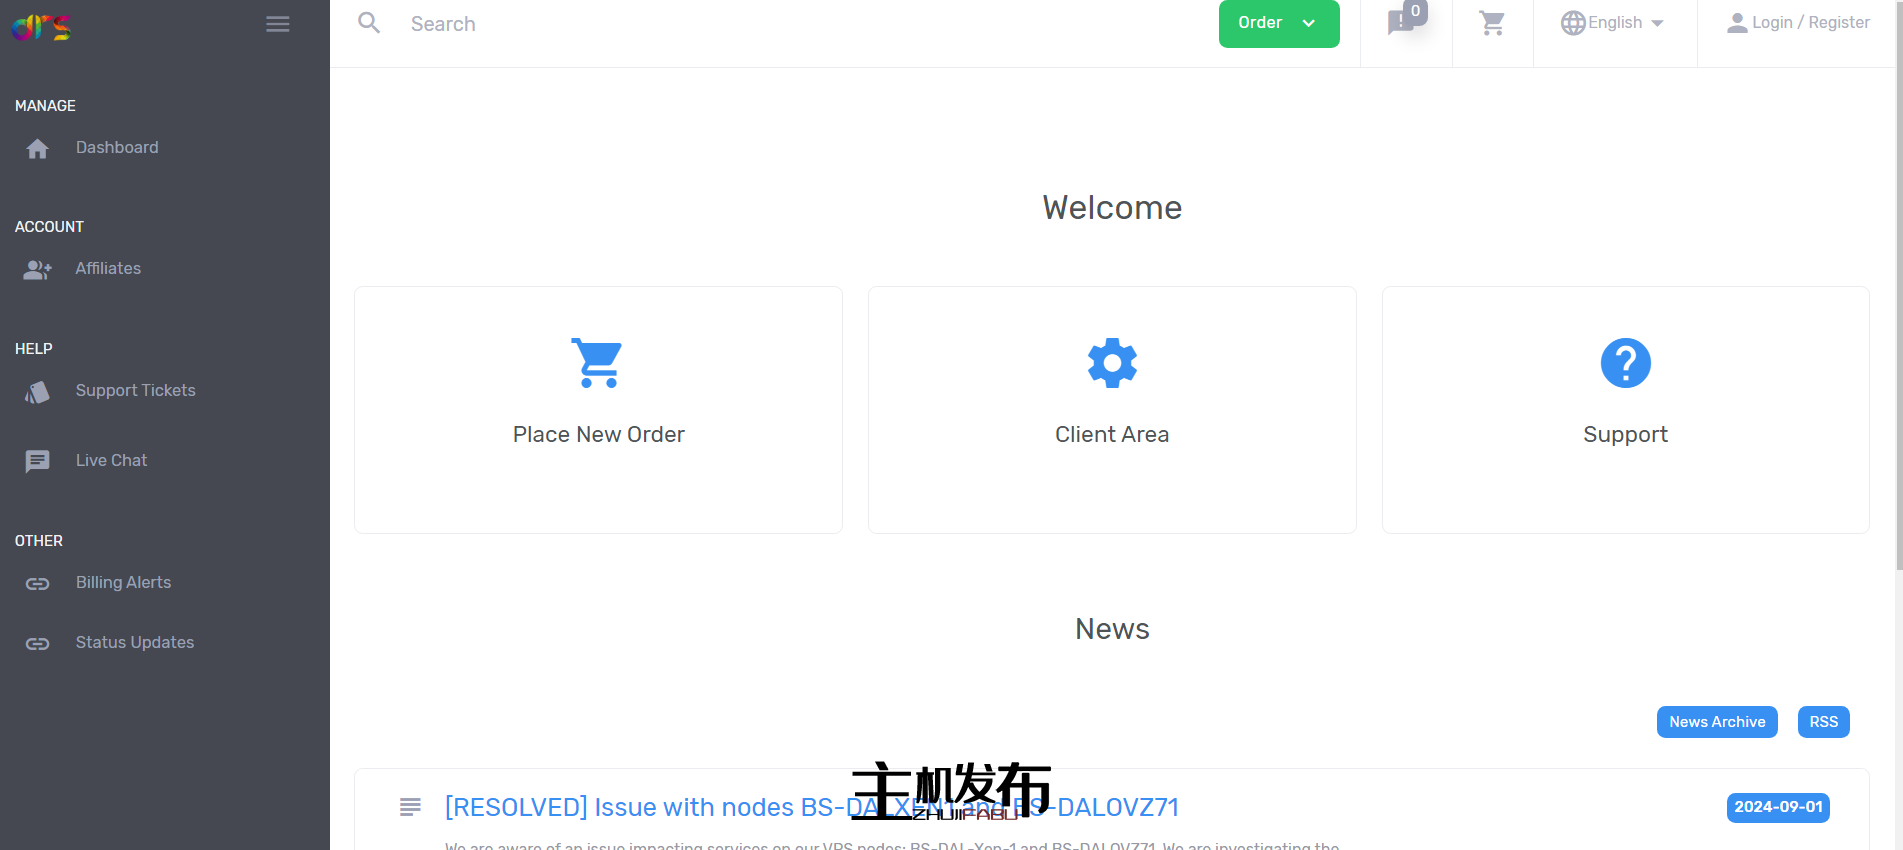Screen dimensions: 1903x850
Task: Click the shopping cart icon in header
Action: pos(1492,23)
